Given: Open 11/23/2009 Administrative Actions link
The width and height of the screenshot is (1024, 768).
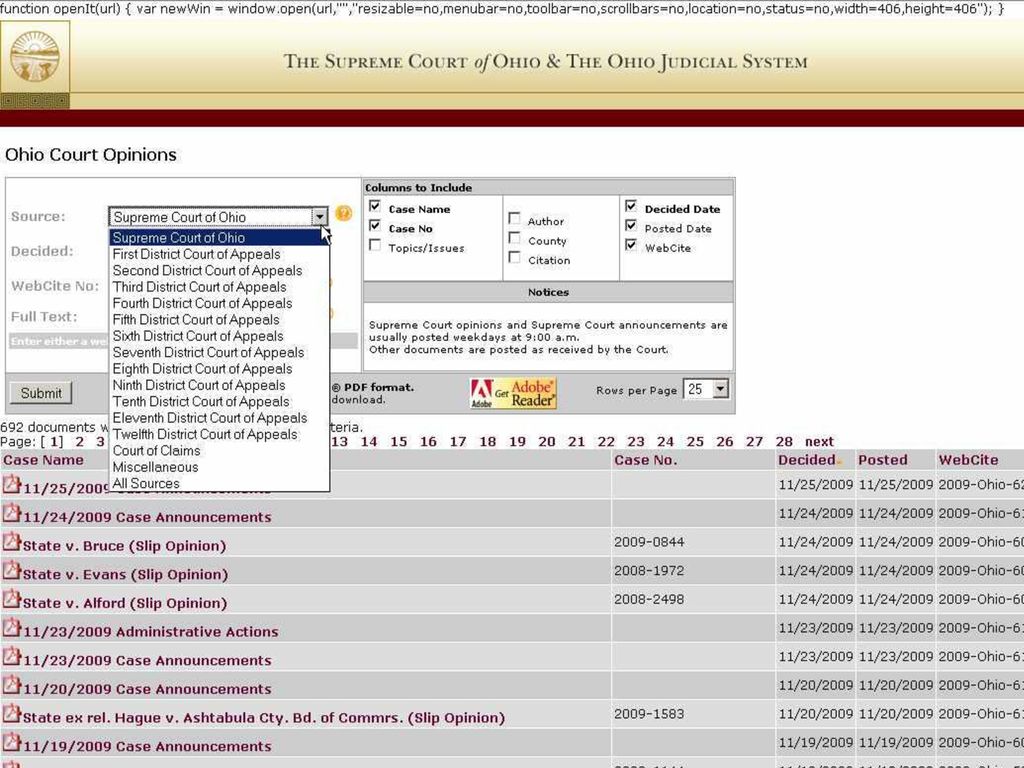Looking at the screenshot, I should (x=150, y=632).
